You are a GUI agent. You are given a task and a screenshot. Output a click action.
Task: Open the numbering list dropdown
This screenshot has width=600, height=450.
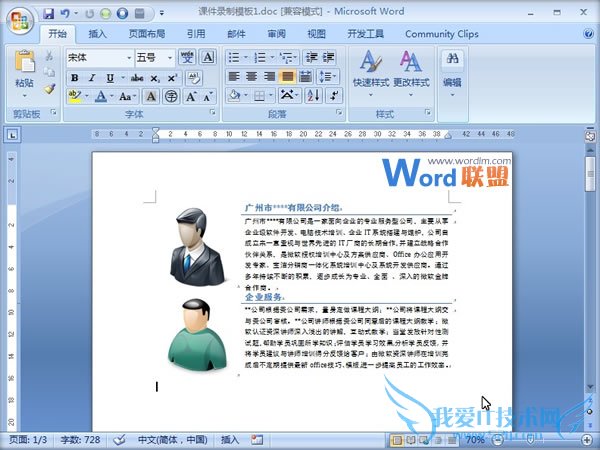(272, 58)
